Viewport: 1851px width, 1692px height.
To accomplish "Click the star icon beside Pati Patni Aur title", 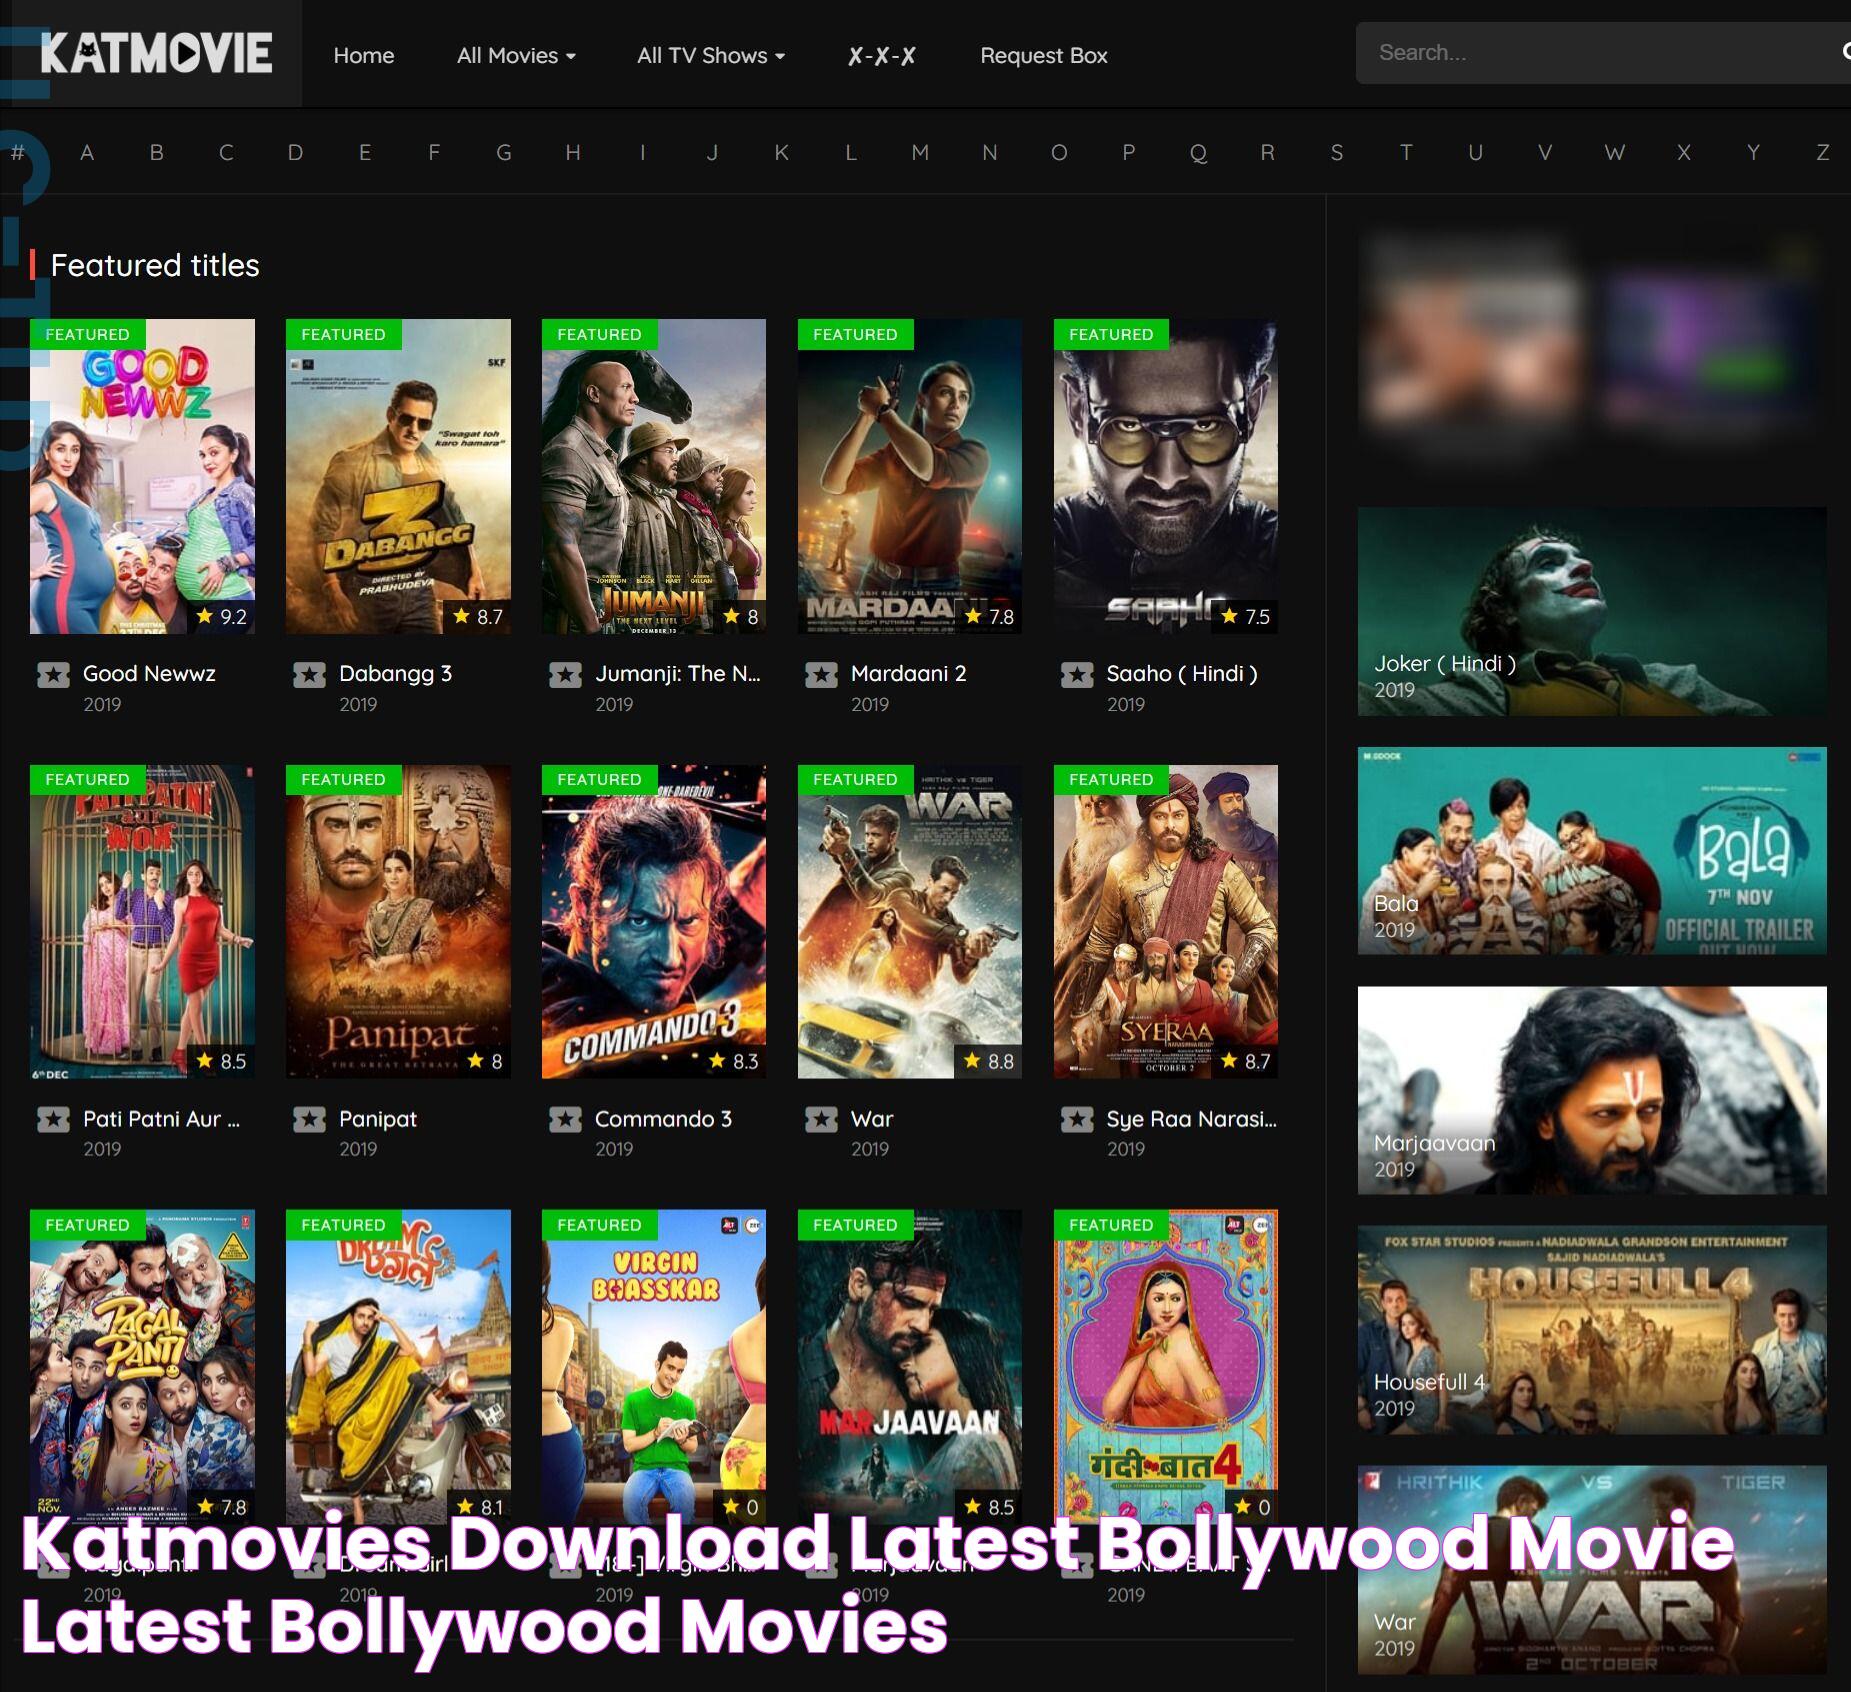I will (x=53, y=1120).
